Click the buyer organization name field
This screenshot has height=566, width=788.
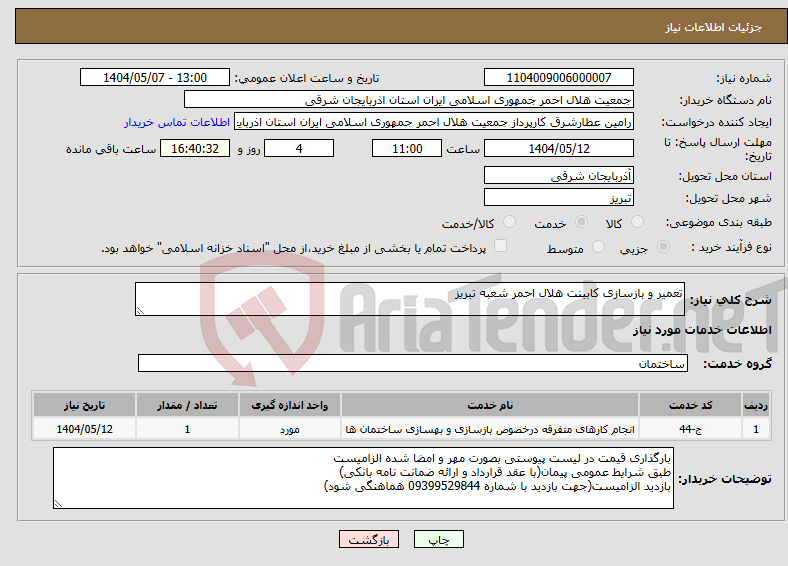409,100
